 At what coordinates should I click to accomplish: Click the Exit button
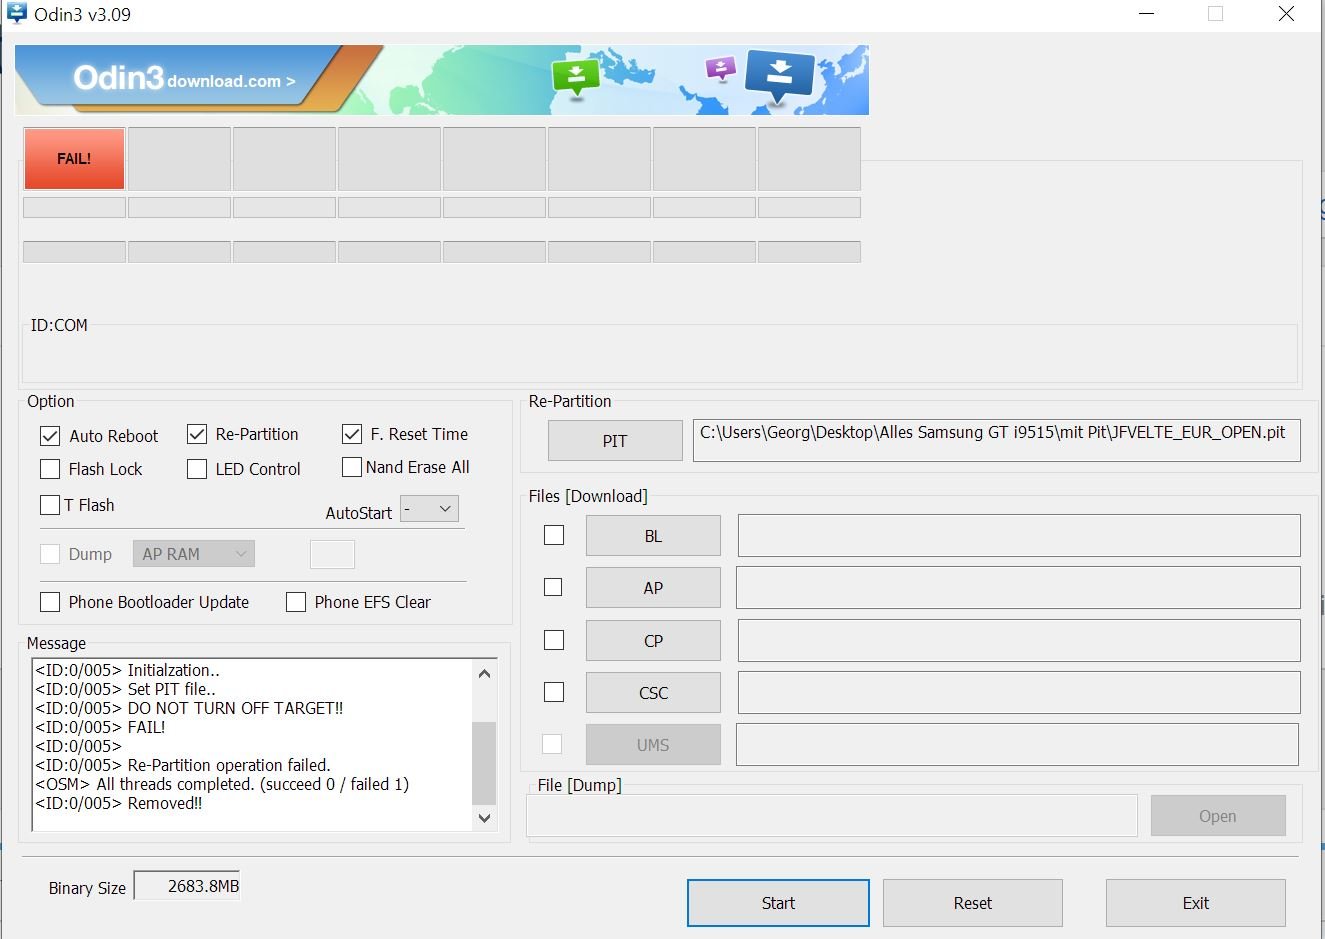(x=1196, y=903)
